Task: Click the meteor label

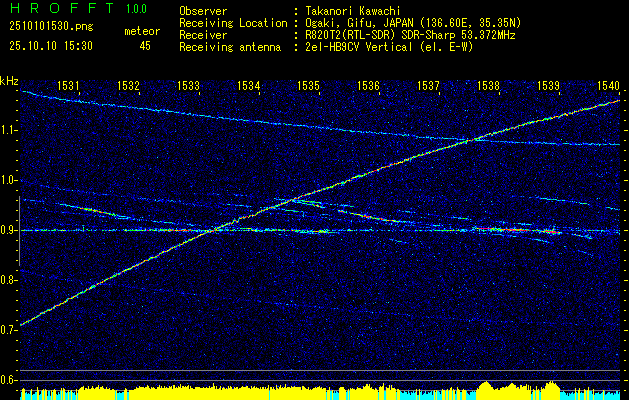Action: pyautogui.click(x=142, y=32)
